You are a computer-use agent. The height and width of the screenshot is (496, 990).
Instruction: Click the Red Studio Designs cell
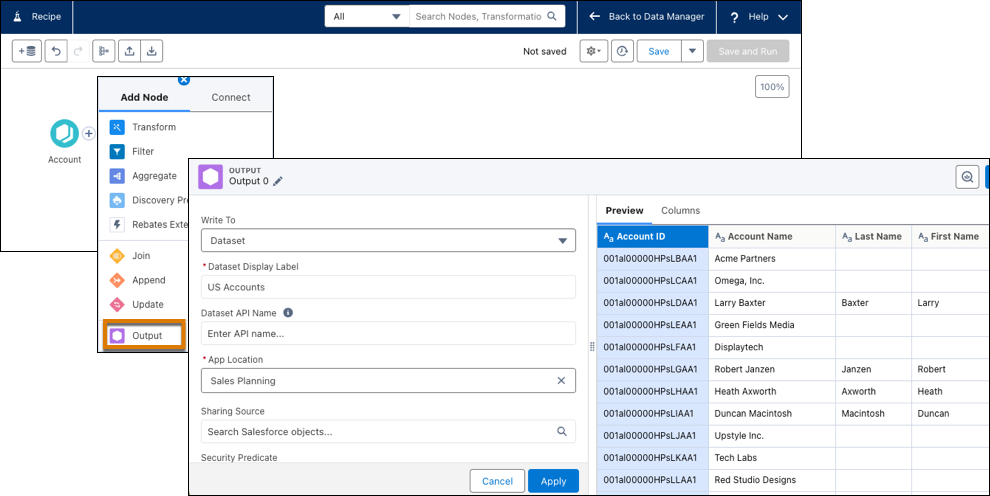pyautogui.click(x=772, y=480)
